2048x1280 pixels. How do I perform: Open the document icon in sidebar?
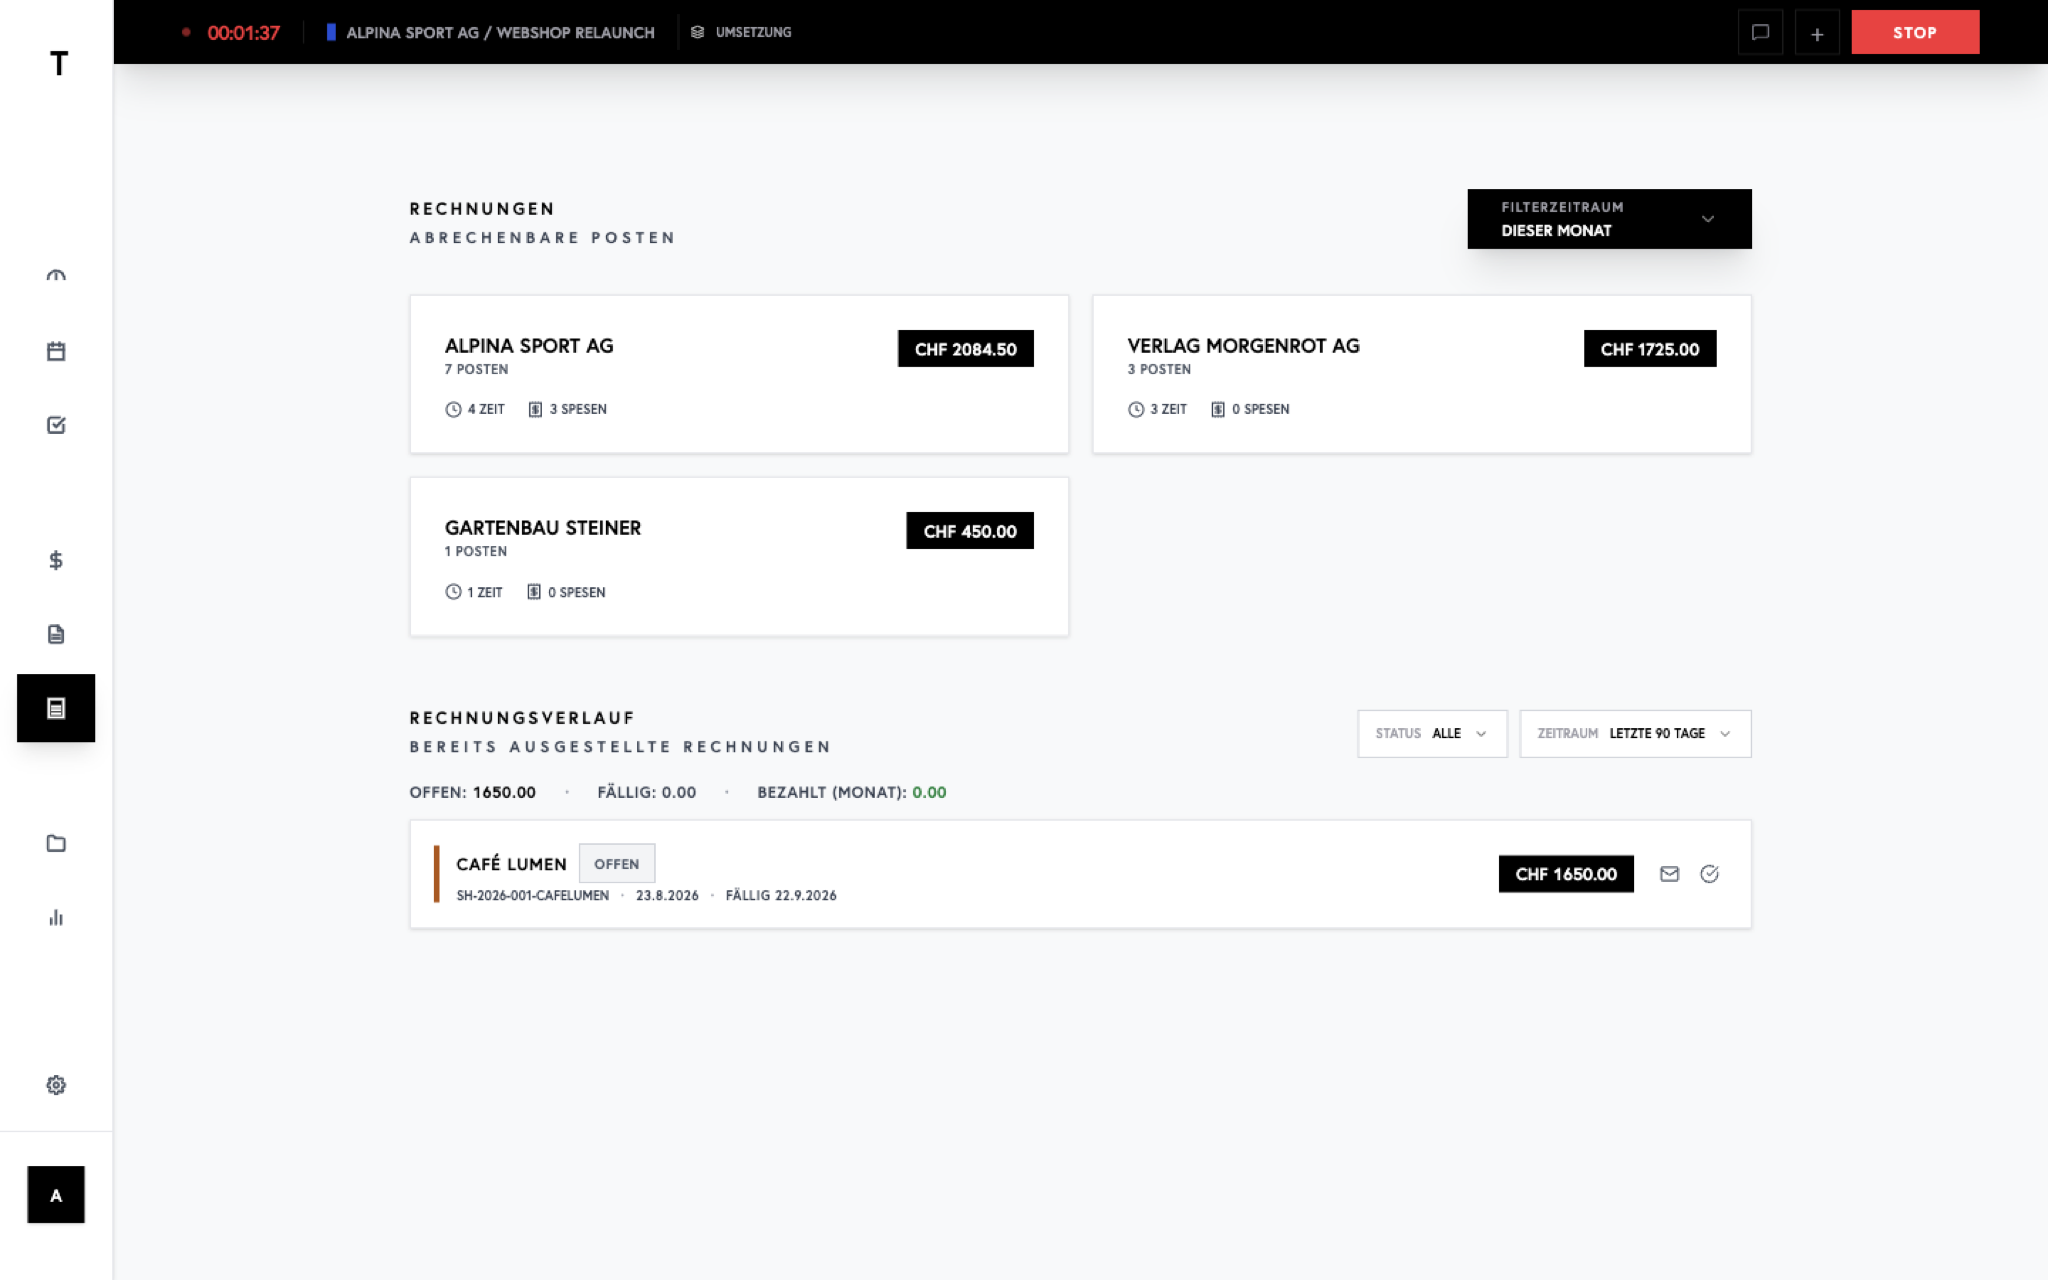(x=56, y=634)
